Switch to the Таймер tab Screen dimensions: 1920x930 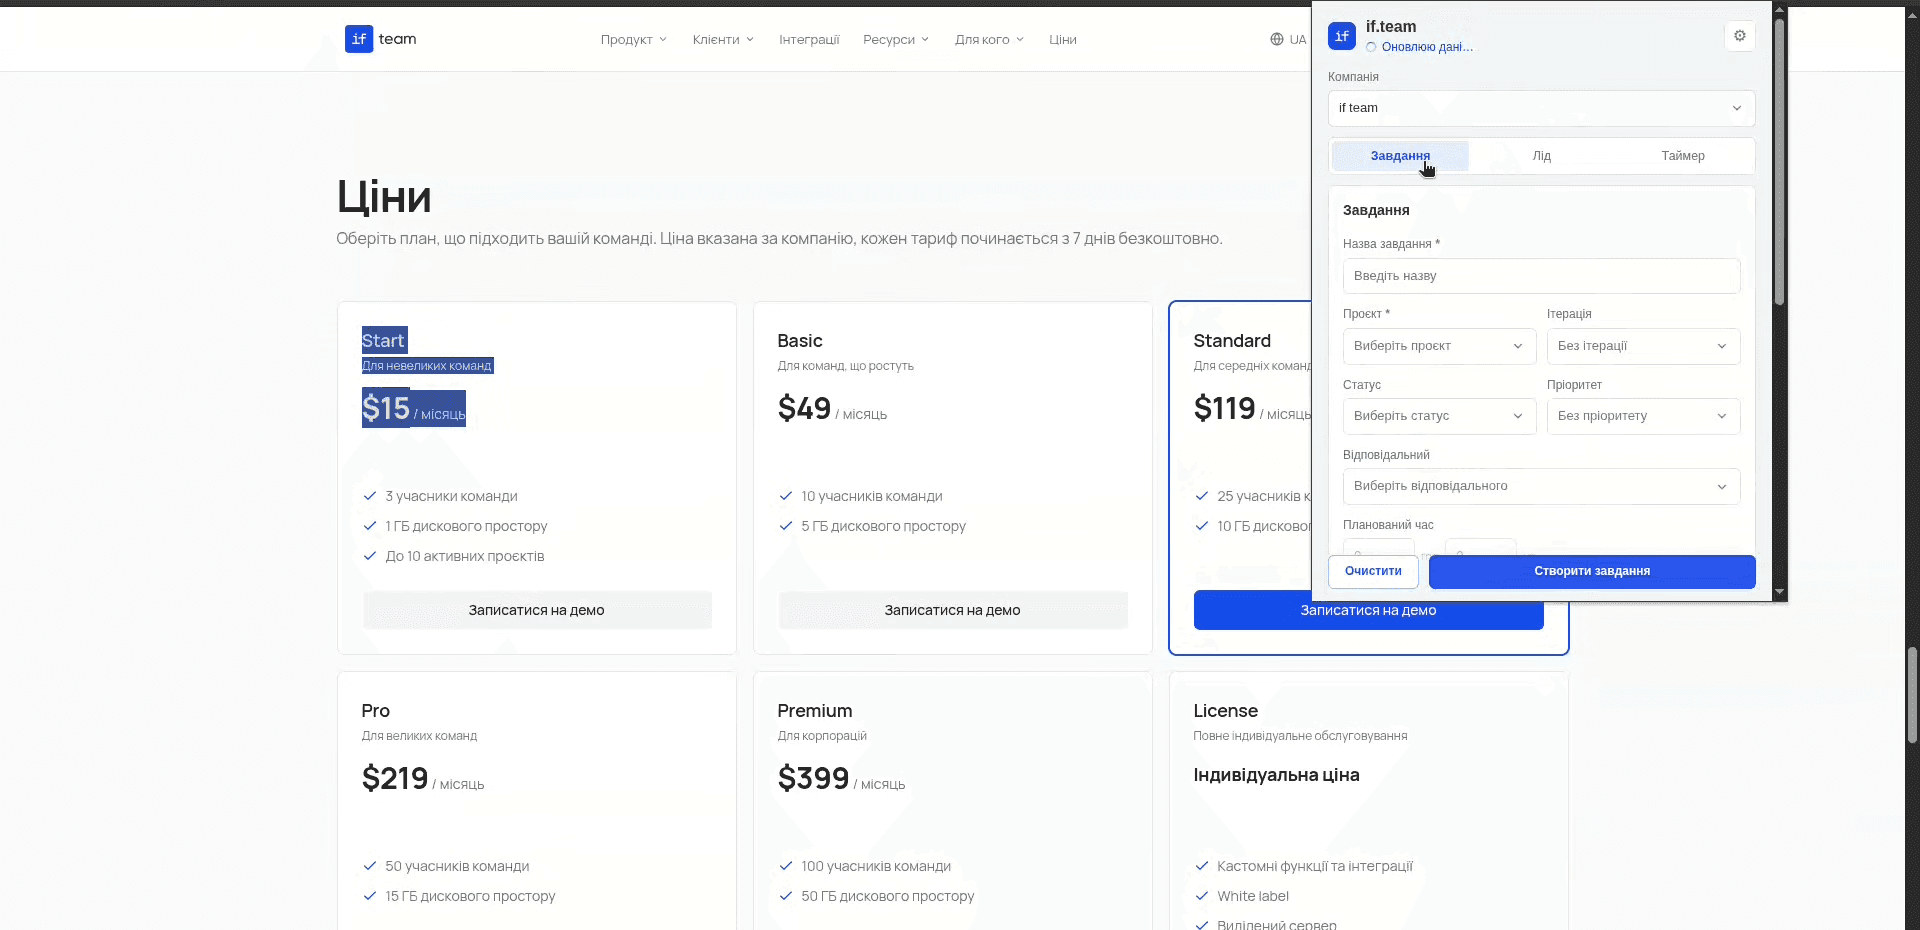pyautogui.click(x=1683, y=156)
